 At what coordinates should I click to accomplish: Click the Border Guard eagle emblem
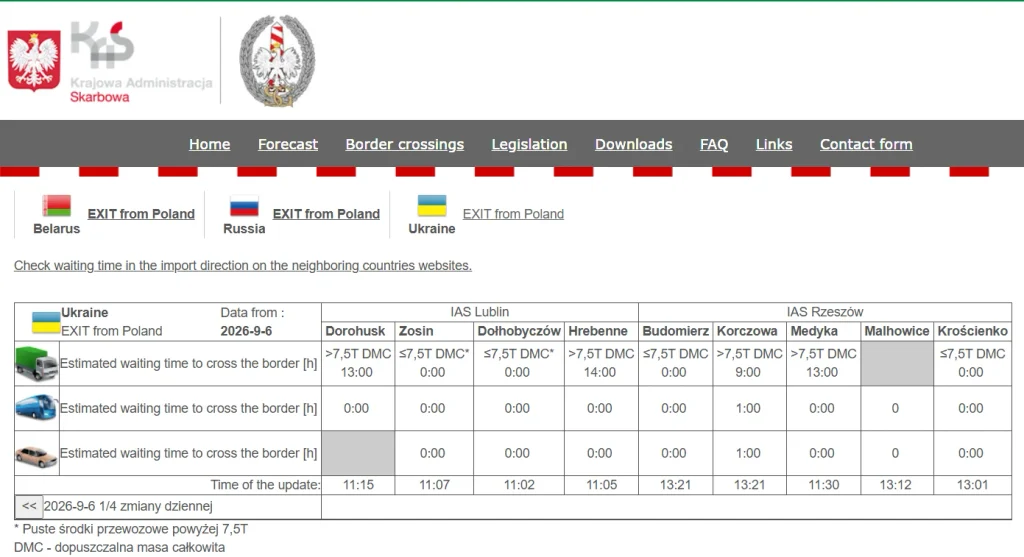pos(277,61)
